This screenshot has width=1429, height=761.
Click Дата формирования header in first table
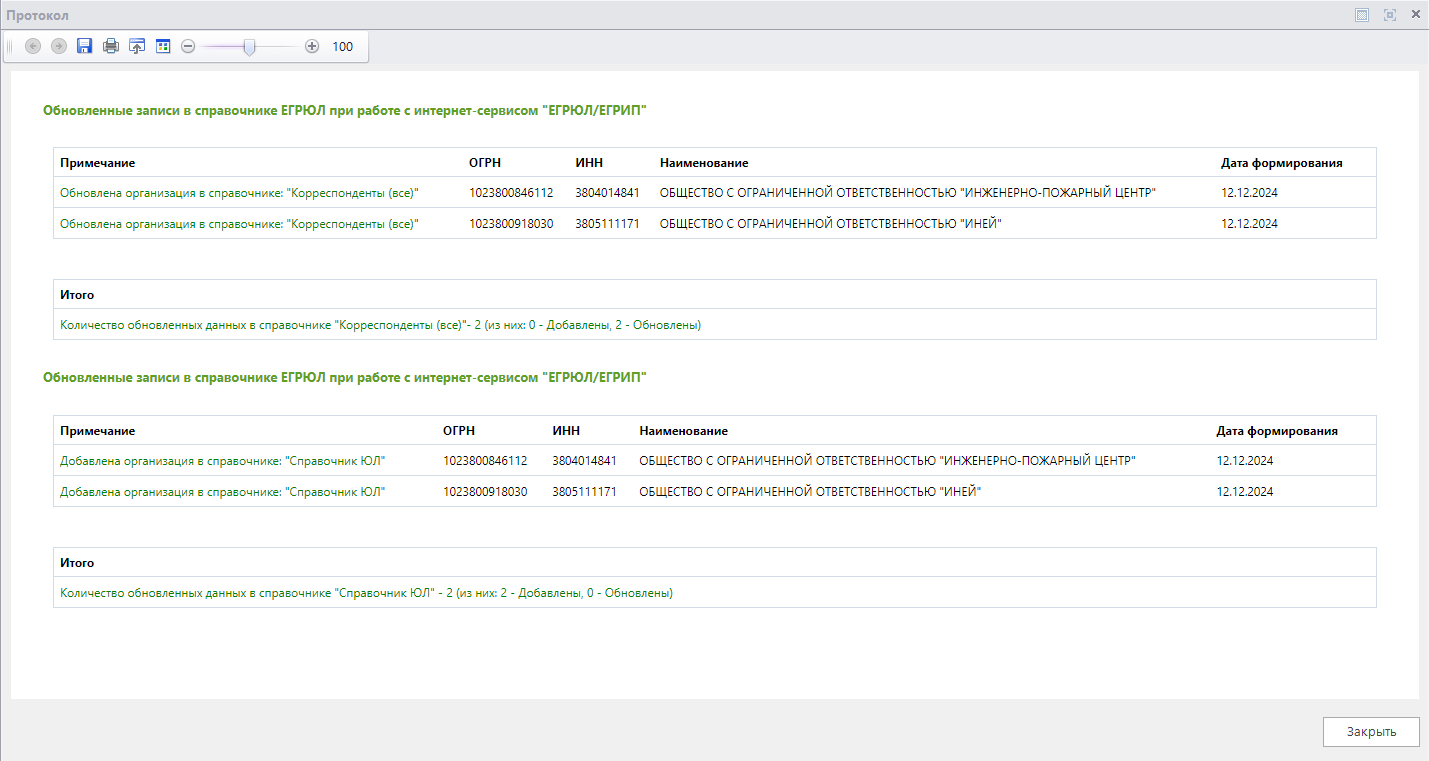point(1281,163)
